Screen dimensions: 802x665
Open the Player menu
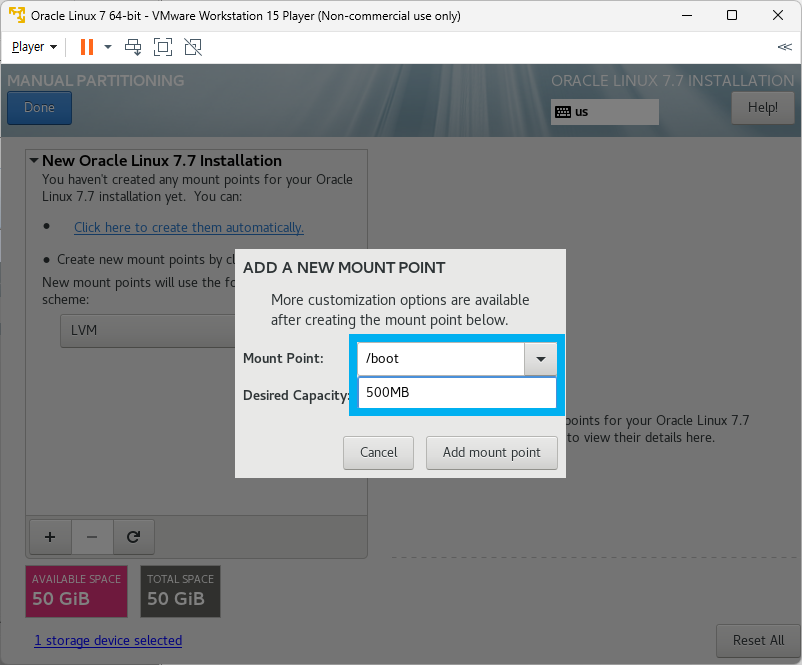pyautogui.click(x=34, y=47)
